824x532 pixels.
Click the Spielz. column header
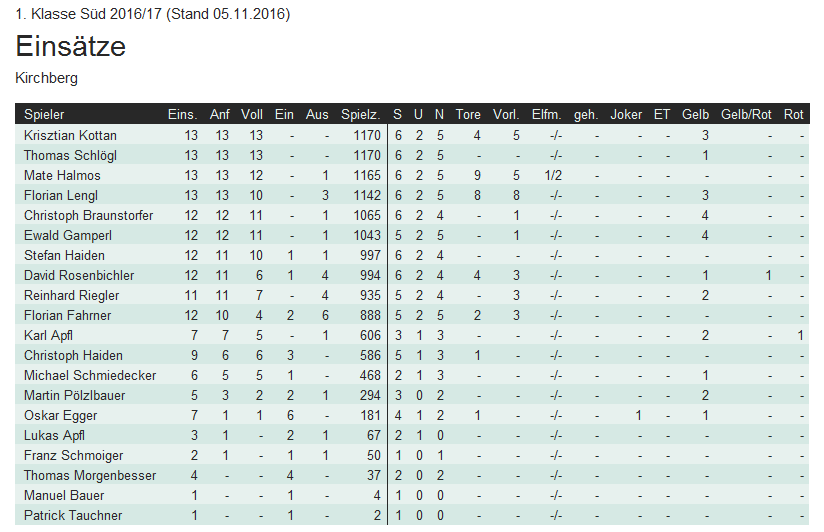[x=360, y=115]
